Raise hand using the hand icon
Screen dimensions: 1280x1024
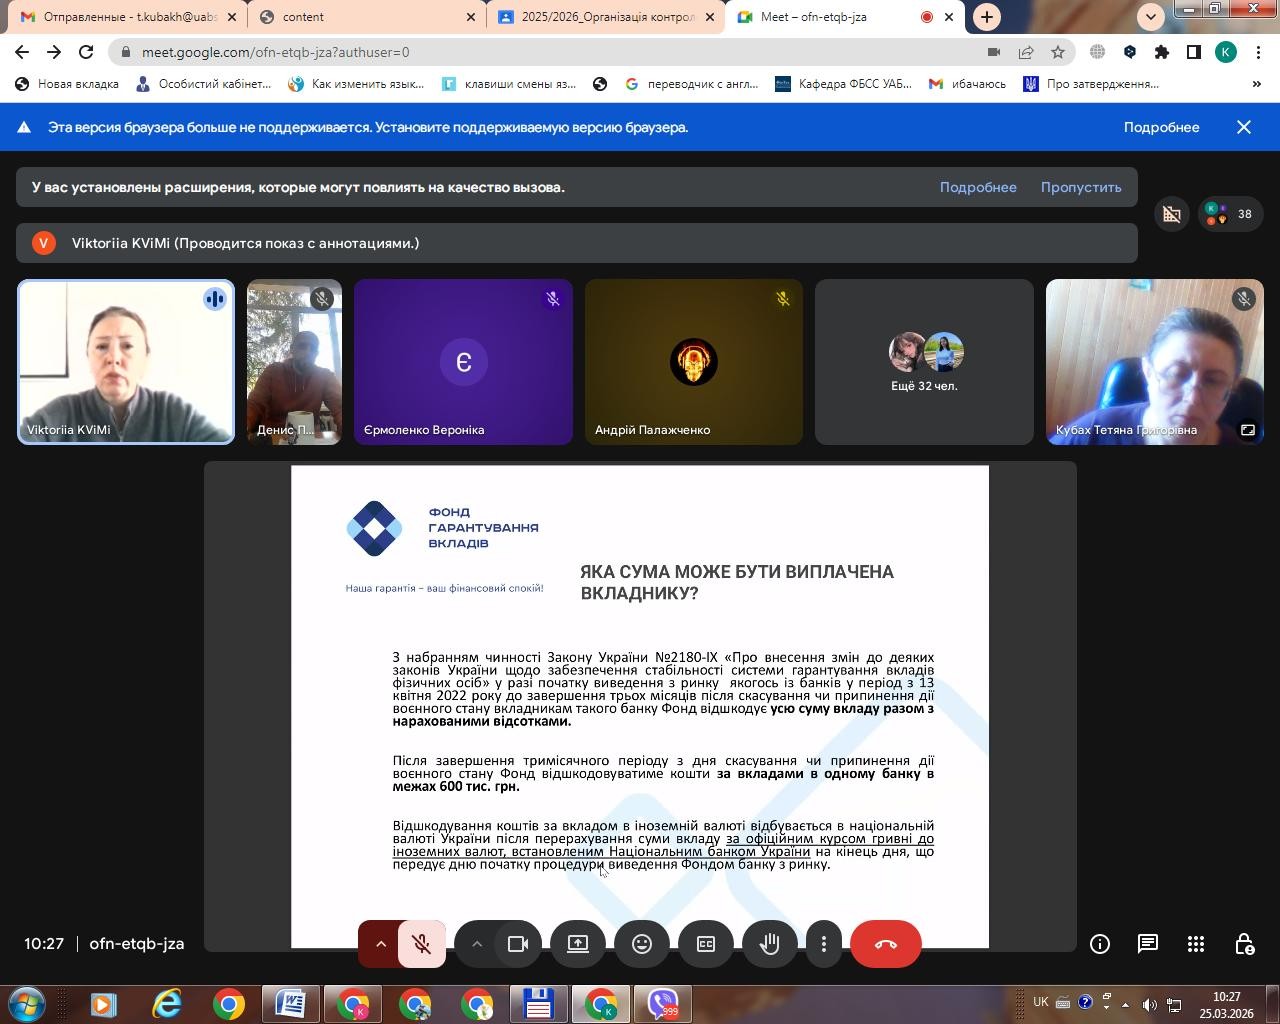click(769, 944)
